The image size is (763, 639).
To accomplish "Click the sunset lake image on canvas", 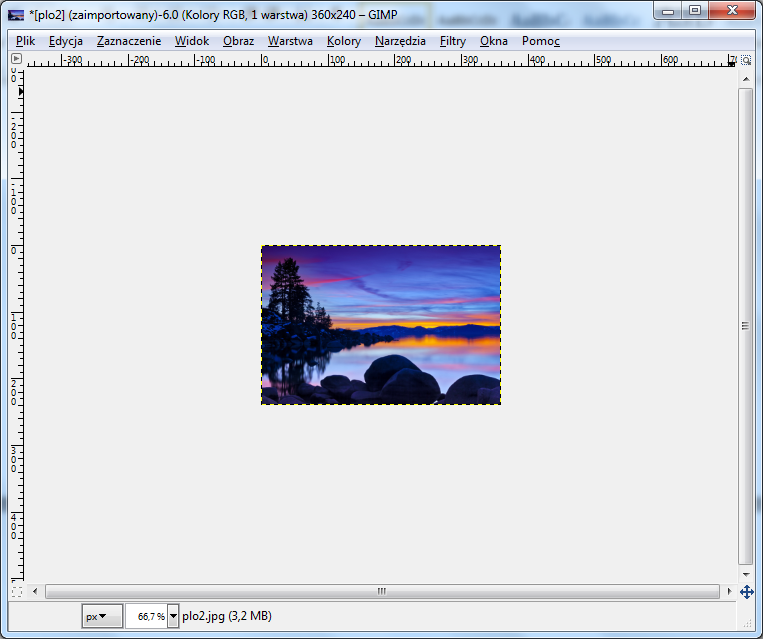I will coord(381,325).
